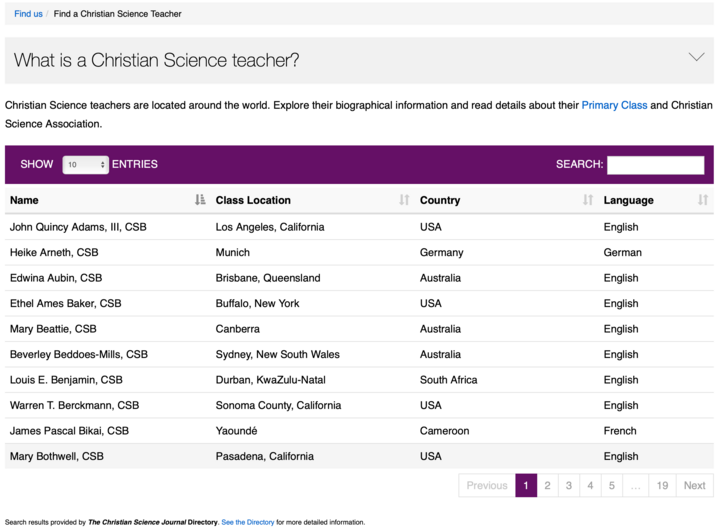
Task: Click the Previous pagination button
Action: 487,485
